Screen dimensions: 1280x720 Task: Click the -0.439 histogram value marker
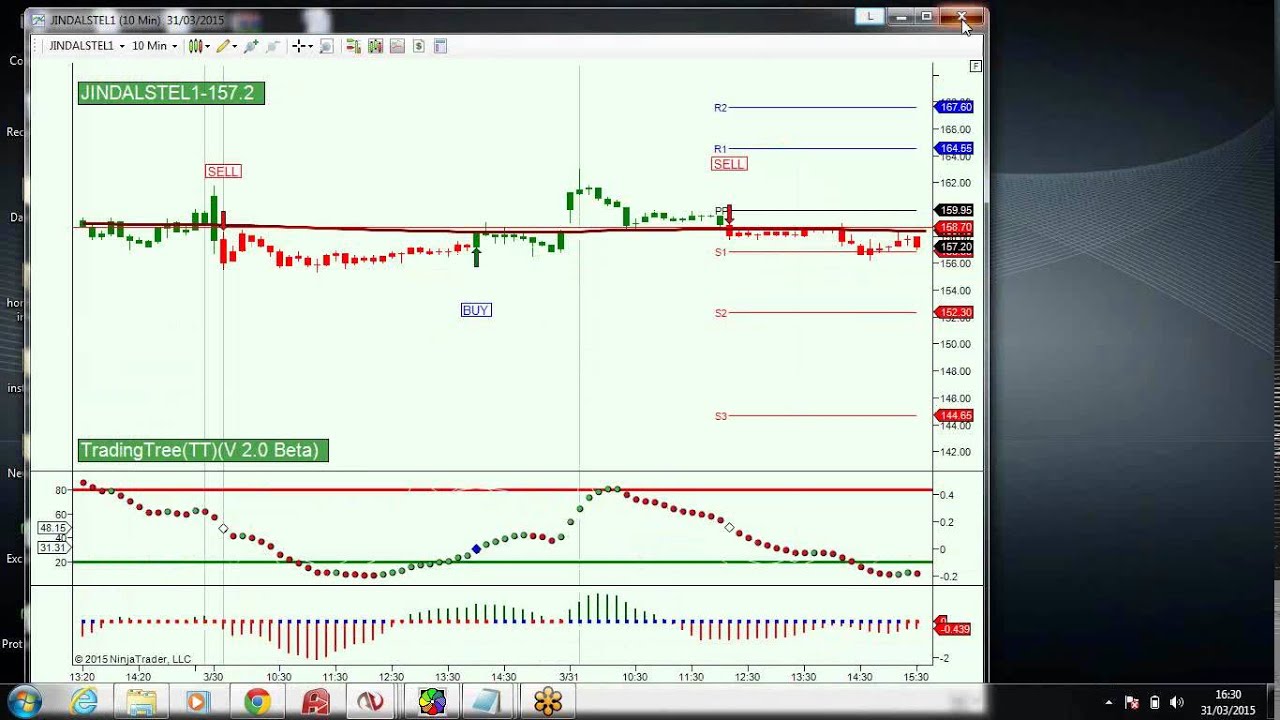(x=954, y=629)
